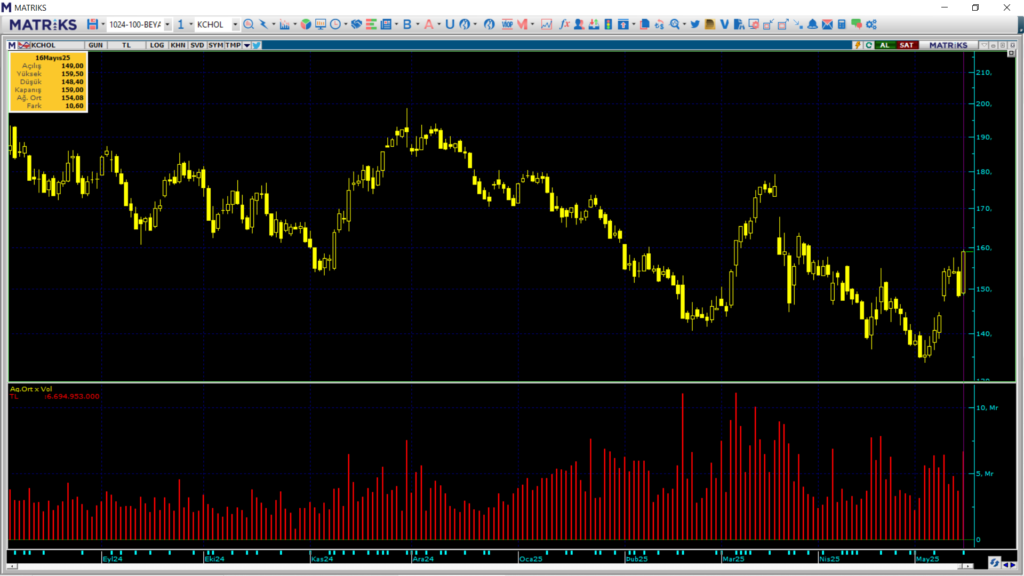Open the calculator tool icon
Screen dimensions: 1024x576
pos(842,24)
